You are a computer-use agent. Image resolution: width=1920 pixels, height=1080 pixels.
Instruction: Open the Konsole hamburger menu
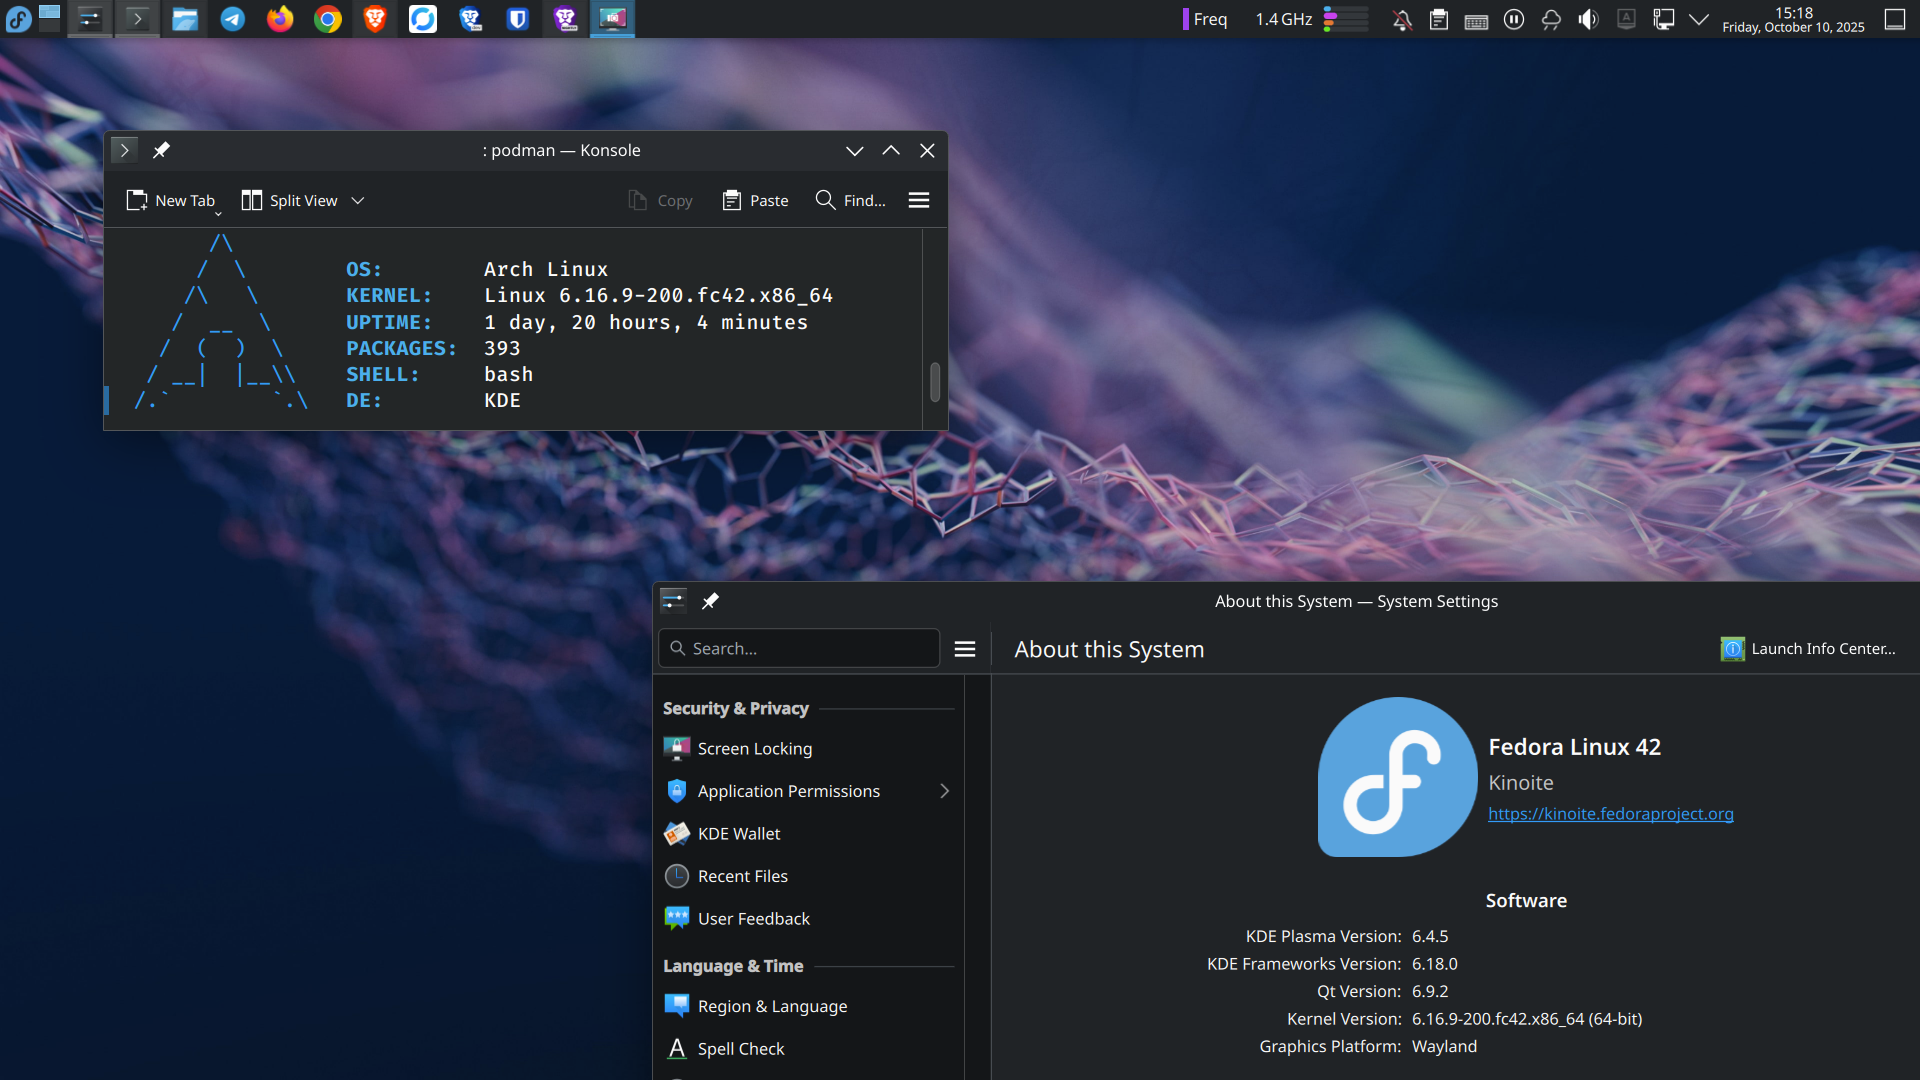pos(919,201)
